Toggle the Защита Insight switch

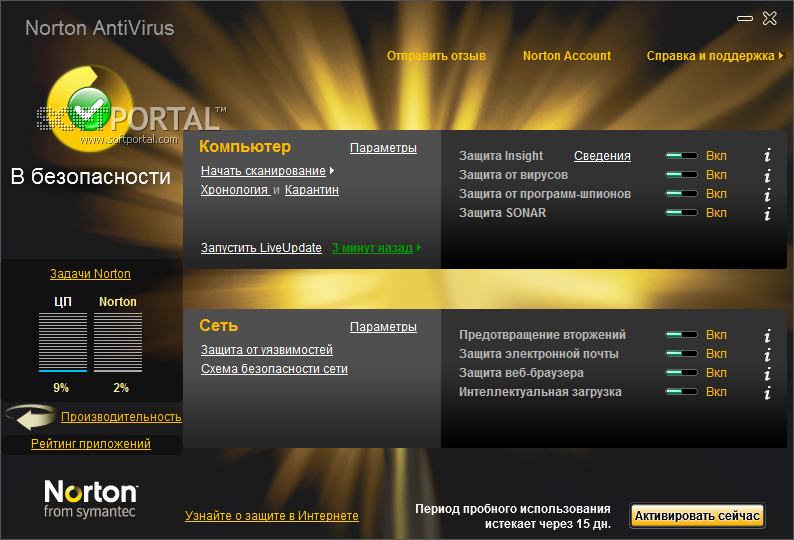click(681, 156)
